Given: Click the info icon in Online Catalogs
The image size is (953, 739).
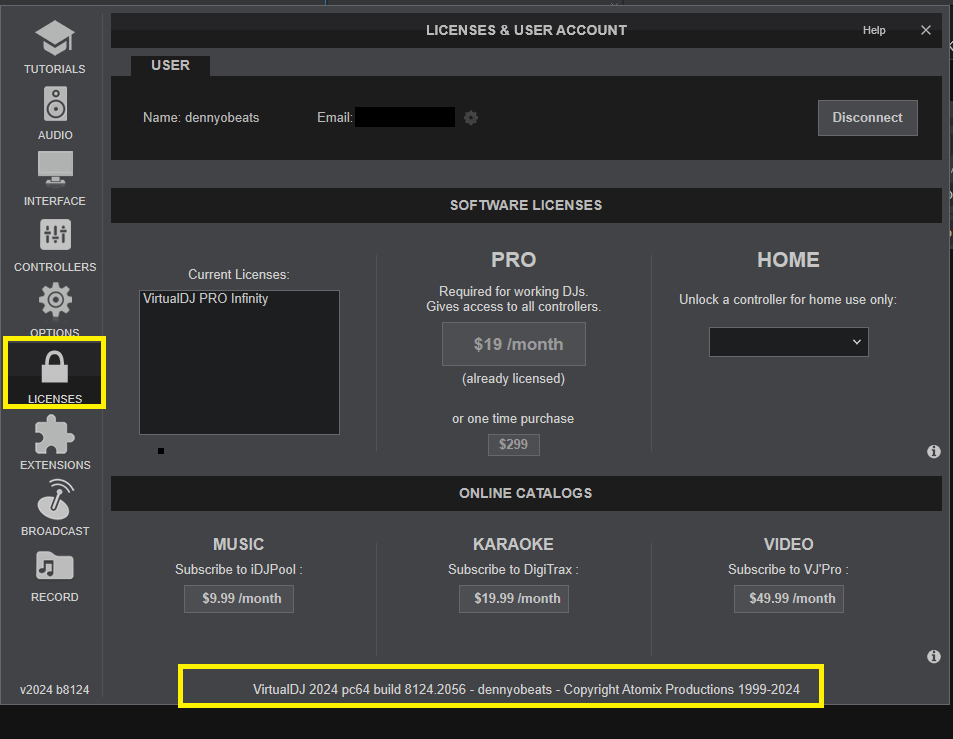Looking at the screenshot, I should tap(934, 656).
